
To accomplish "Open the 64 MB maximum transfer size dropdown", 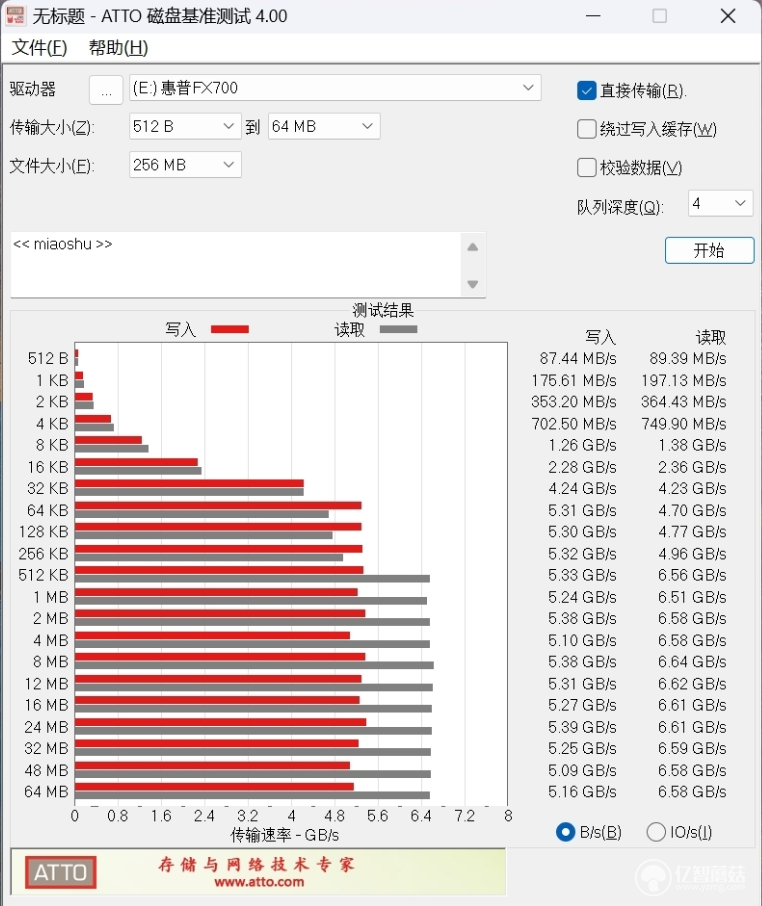I will tap(324, 127).
